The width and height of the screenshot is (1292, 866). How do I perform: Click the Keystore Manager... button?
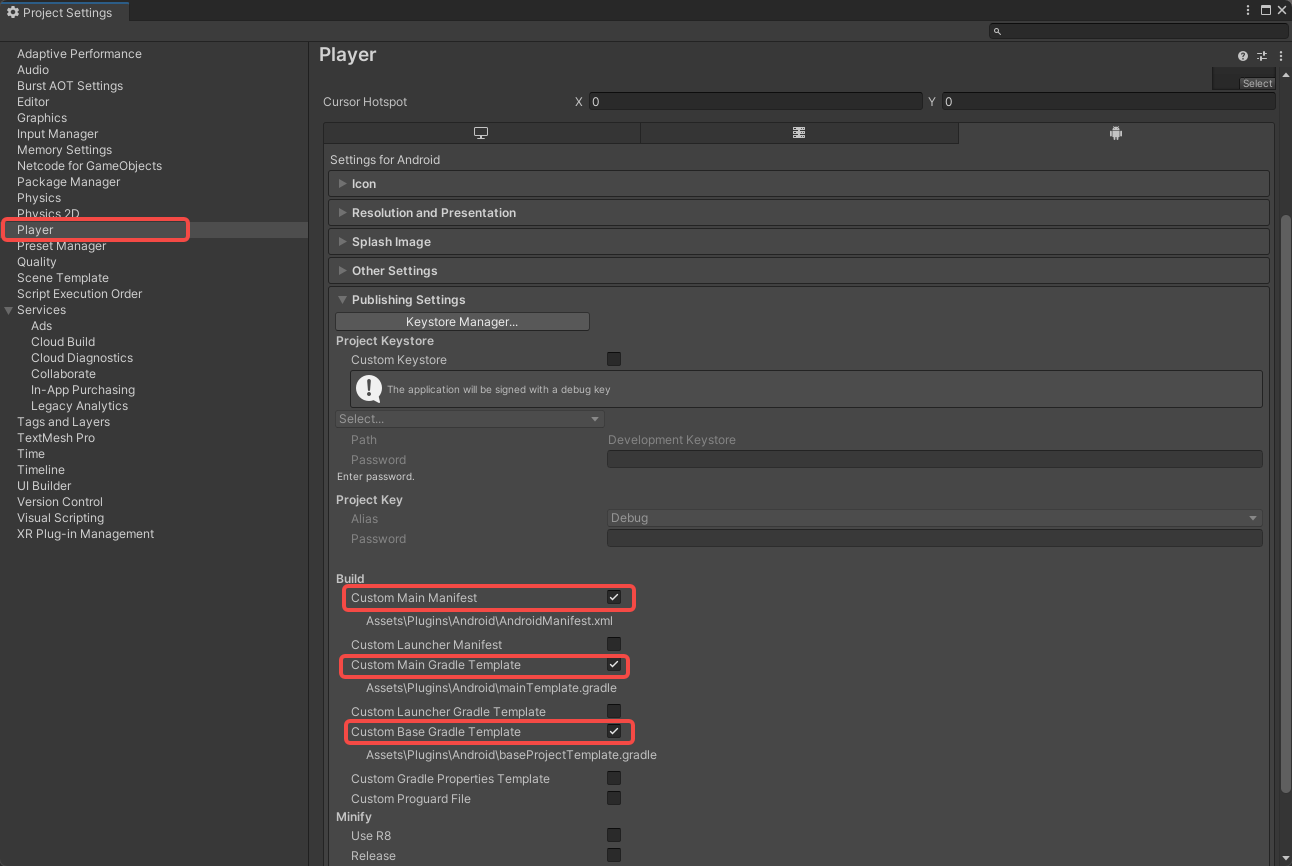(462, 322)
